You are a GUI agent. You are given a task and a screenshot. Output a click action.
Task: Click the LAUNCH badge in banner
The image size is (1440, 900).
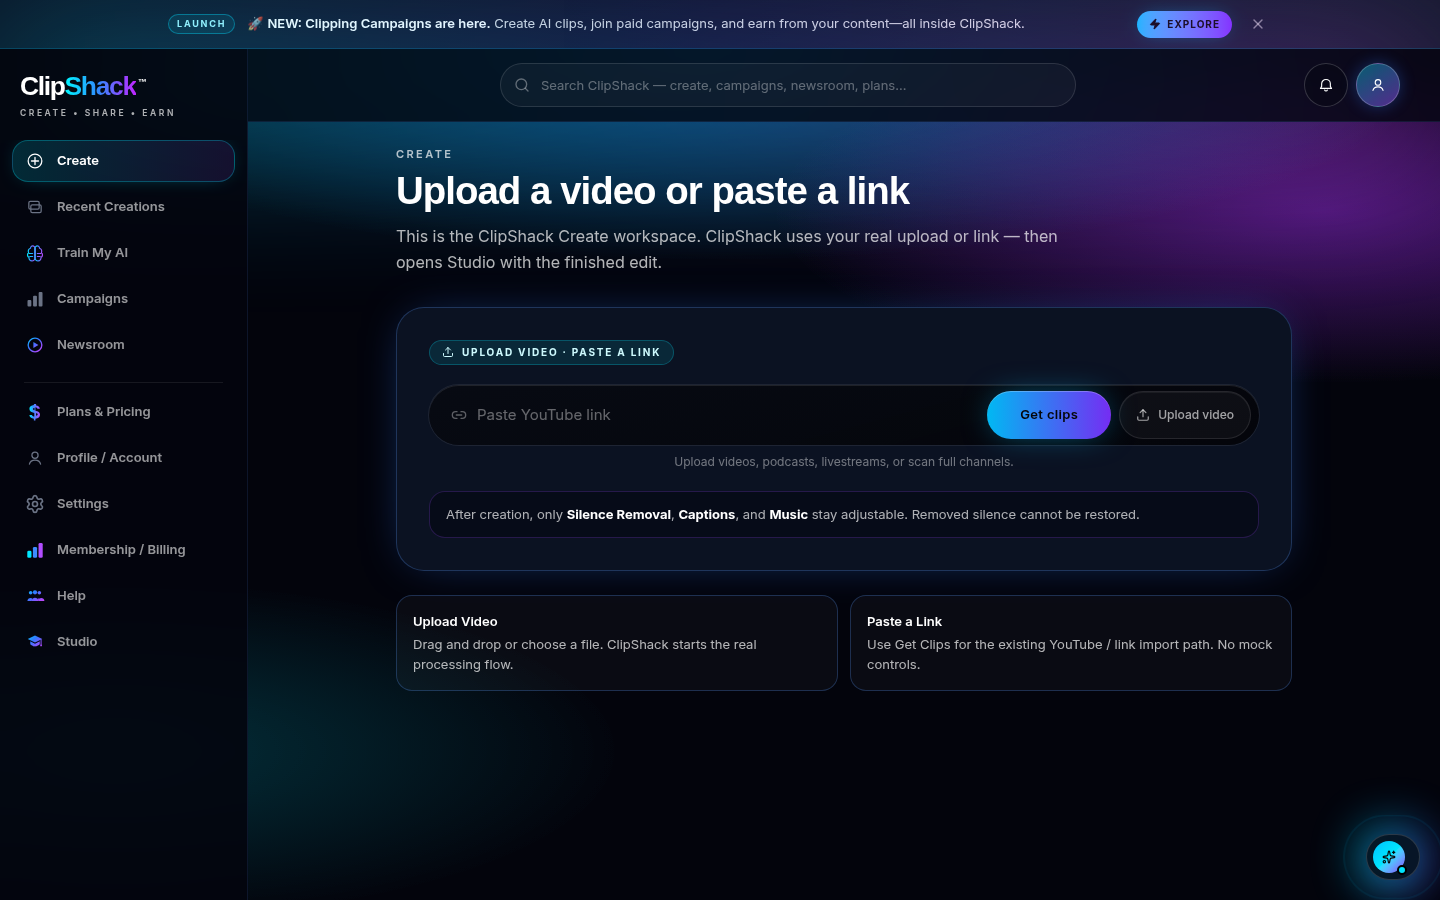[201, 24]
